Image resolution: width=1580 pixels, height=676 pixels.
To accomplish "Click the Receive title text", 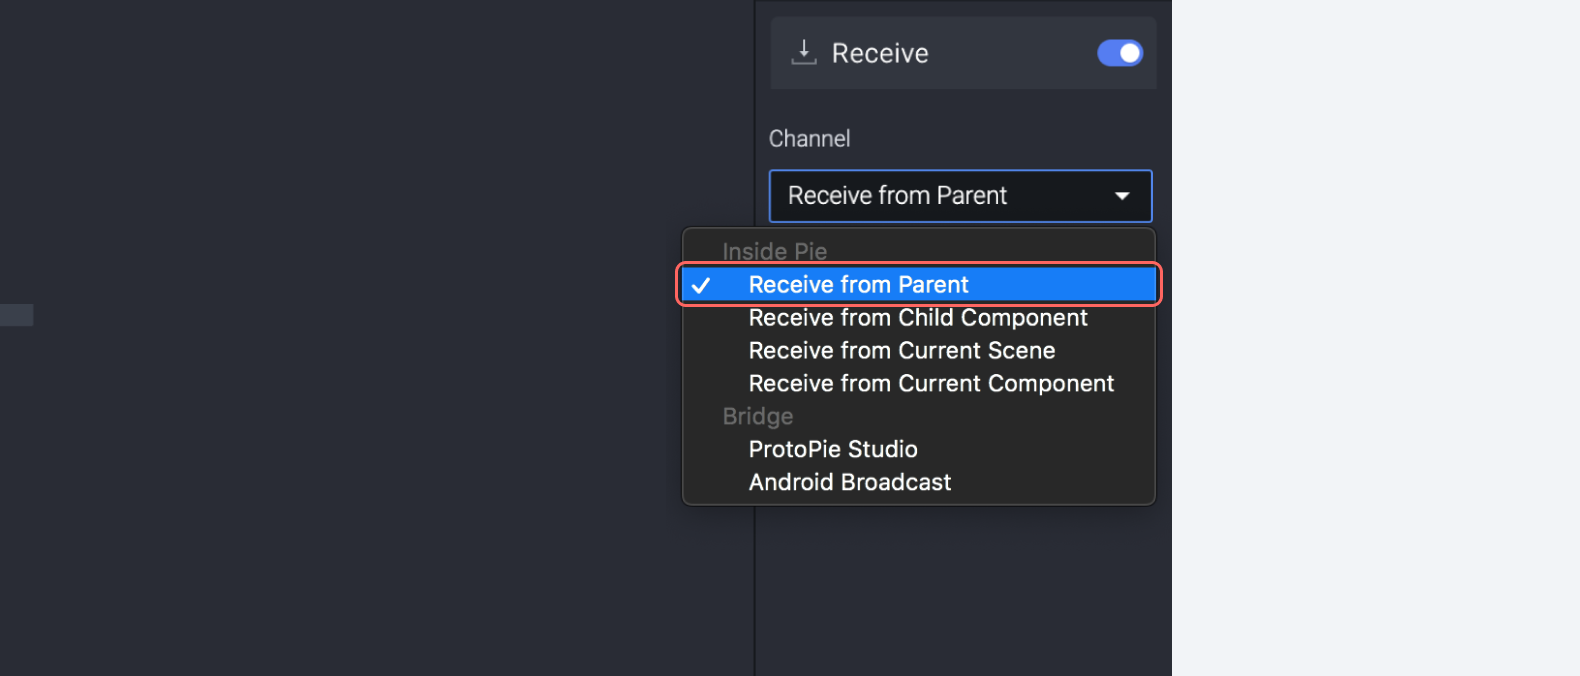I will pos(879,53).
